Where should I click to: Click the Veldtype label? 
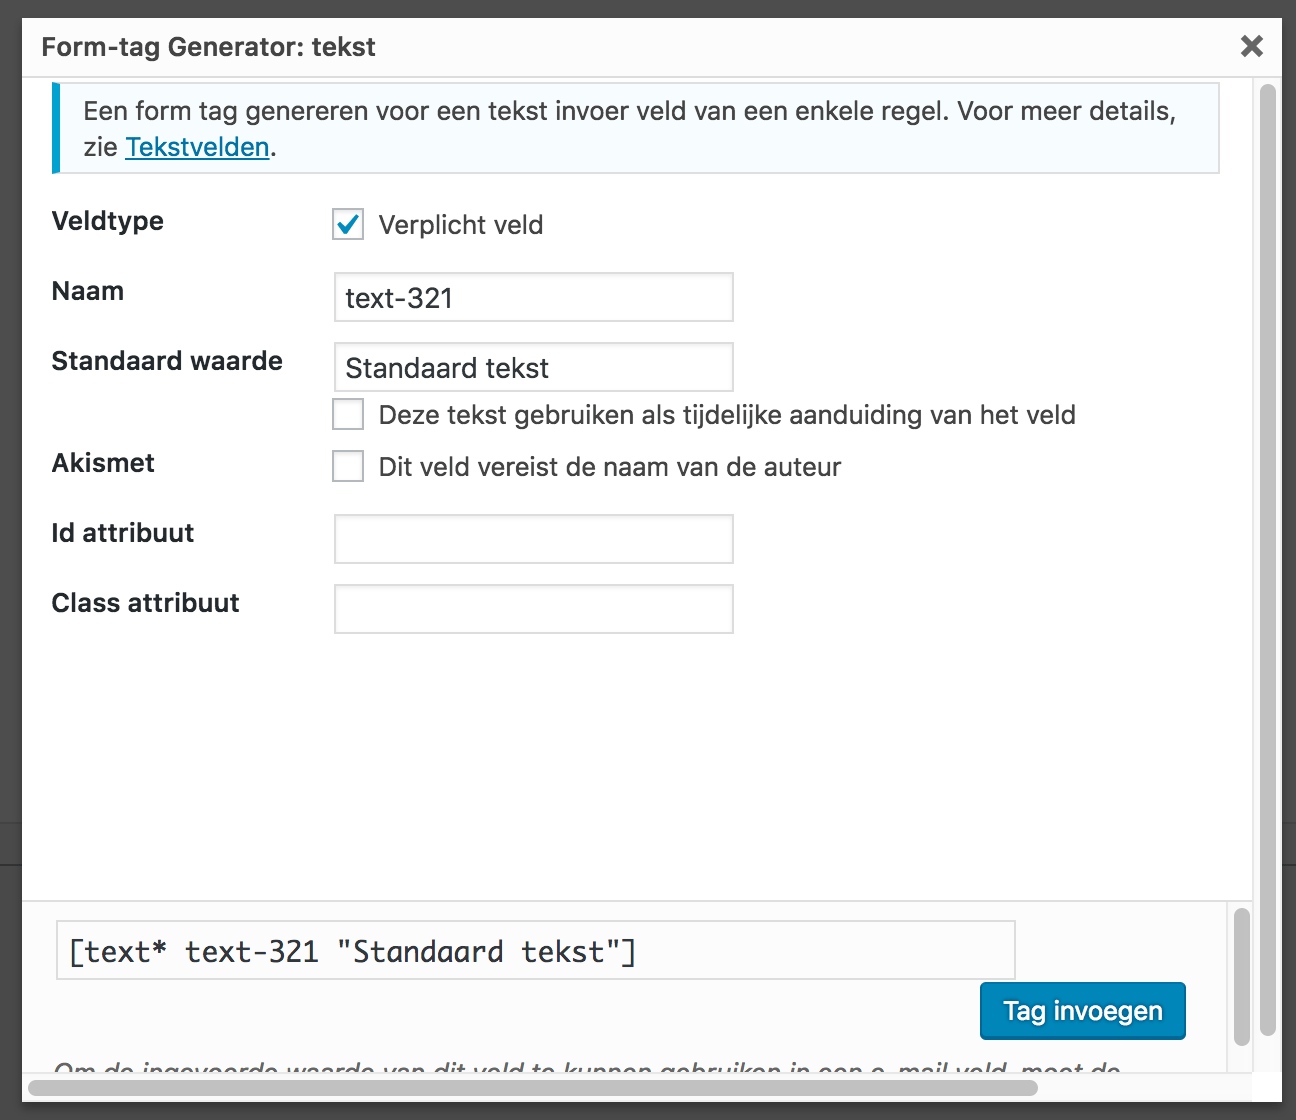(x=108, y=221)
